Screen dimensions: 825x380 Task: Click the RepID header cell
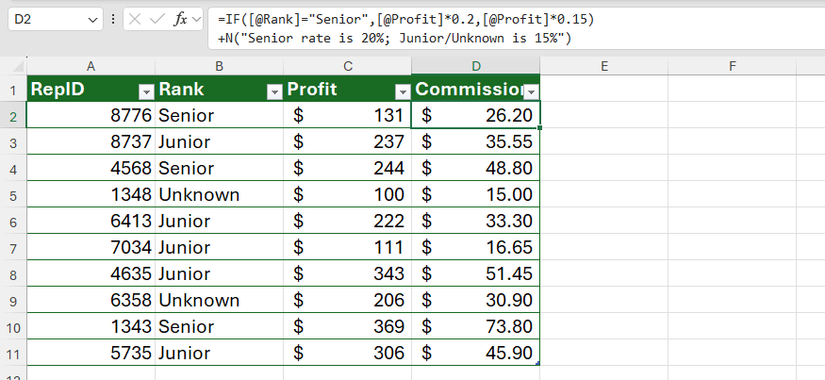(x=91, y=89)
